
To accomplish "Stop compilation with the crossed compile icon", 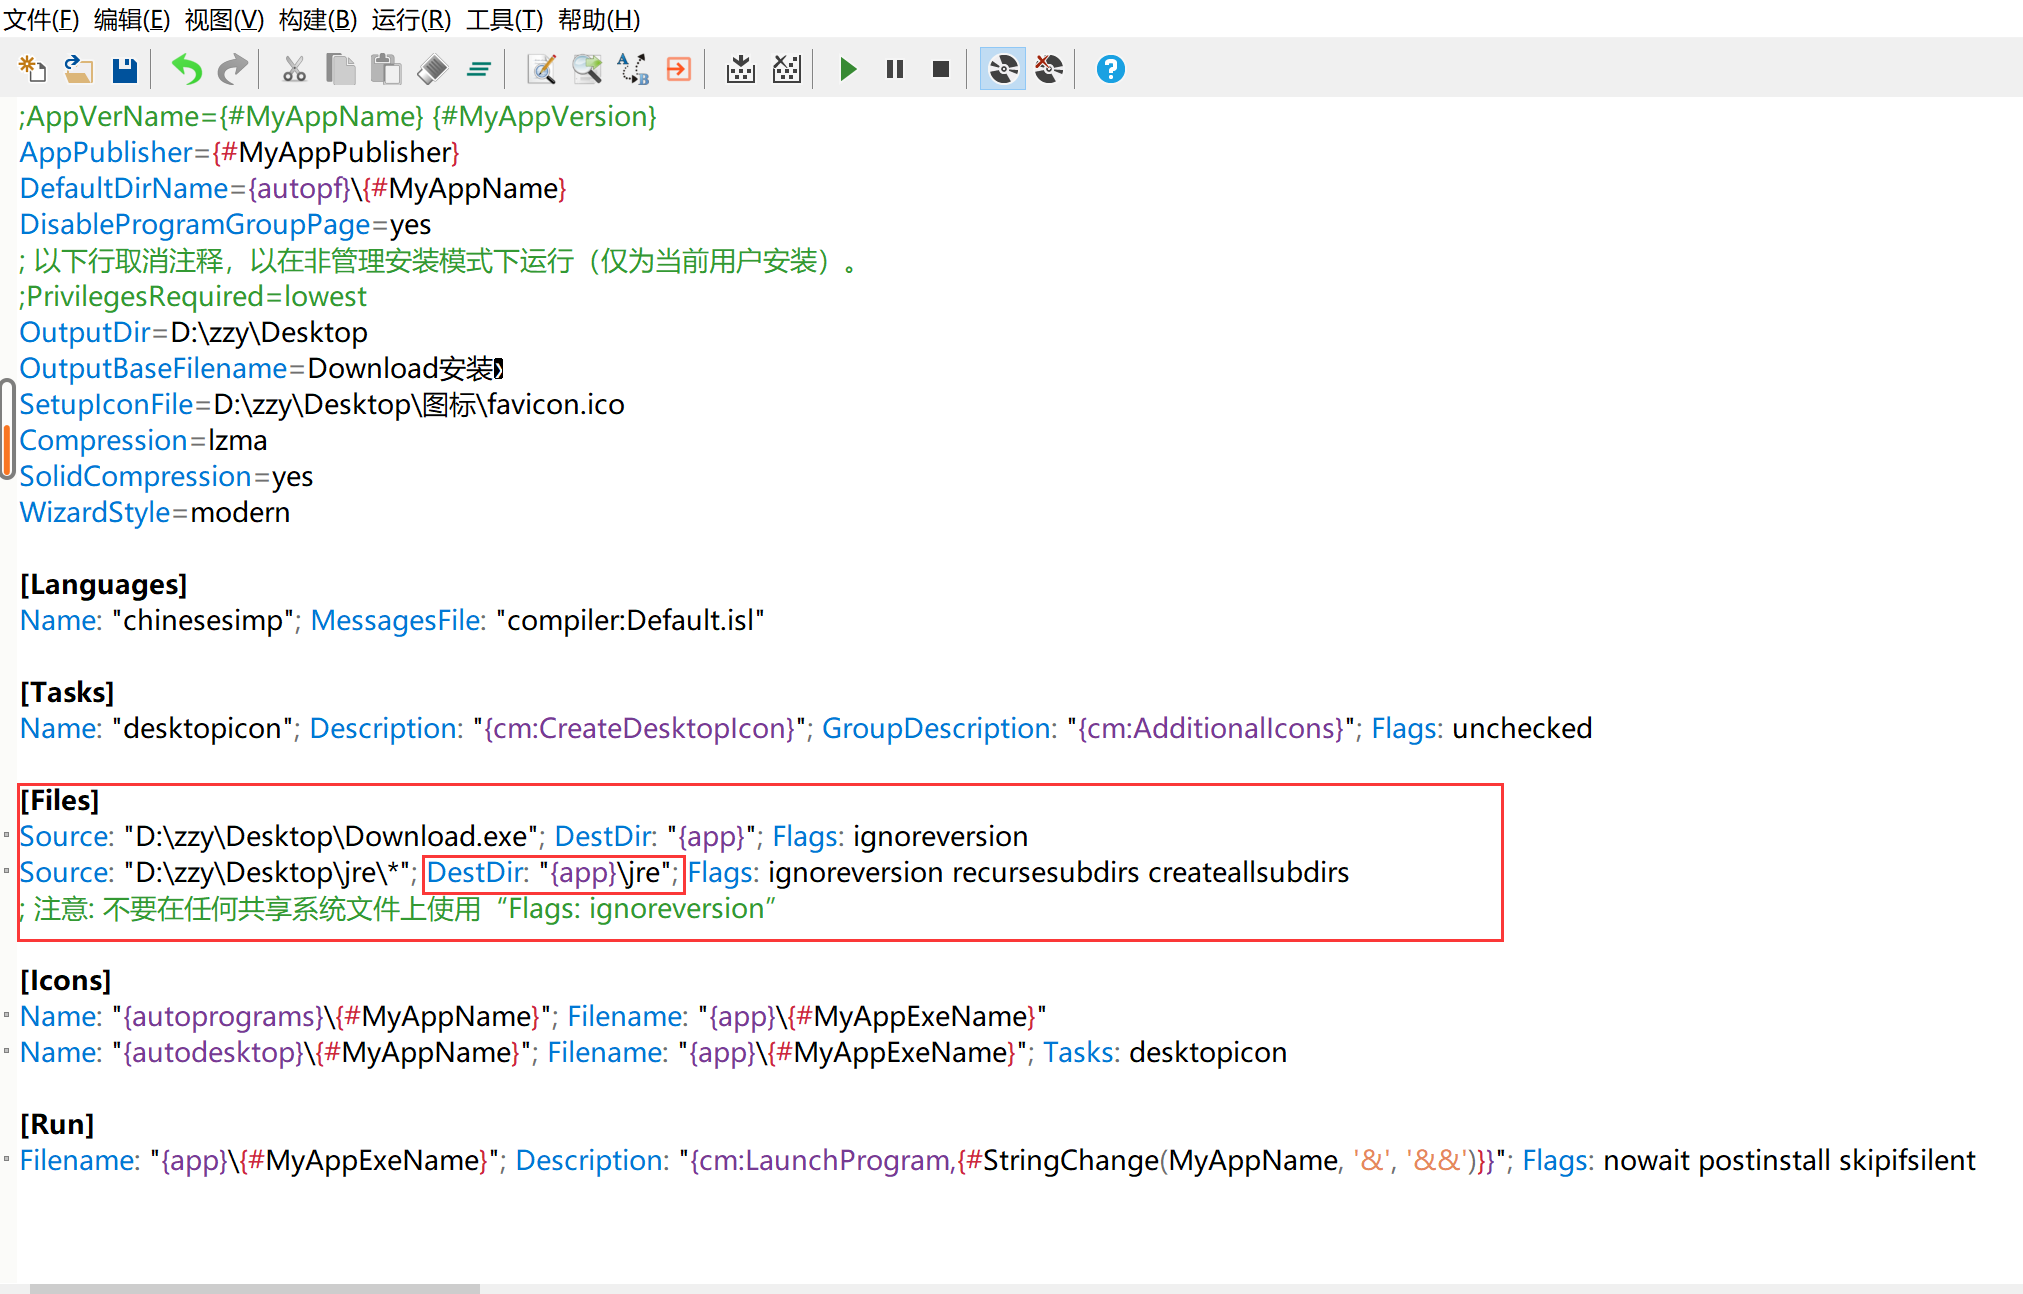I will tap(787, 69).
